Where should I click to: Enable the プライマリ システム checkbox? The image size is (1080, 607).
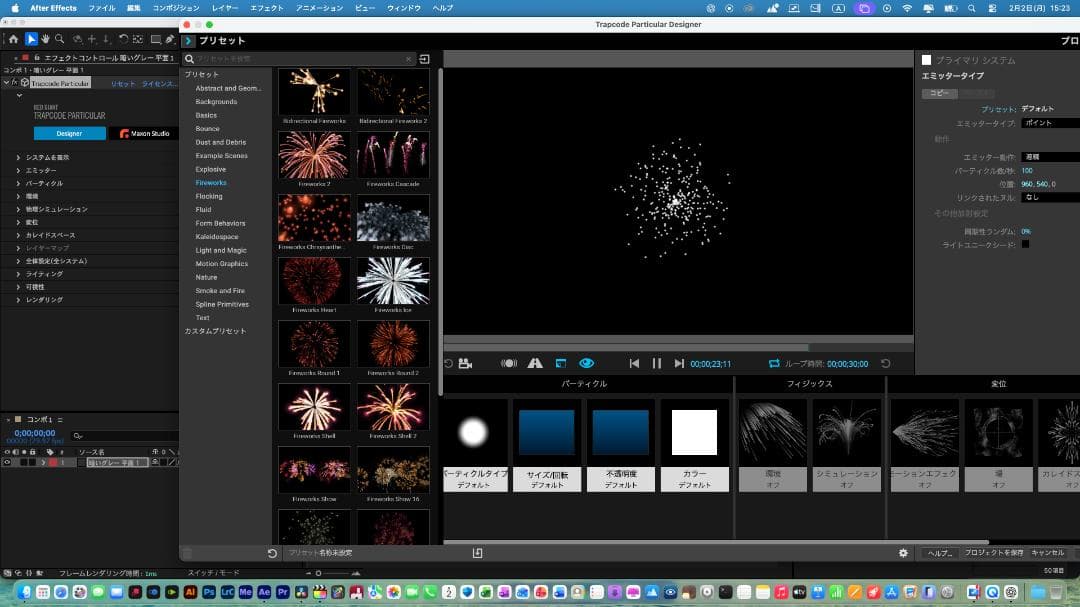926,60
